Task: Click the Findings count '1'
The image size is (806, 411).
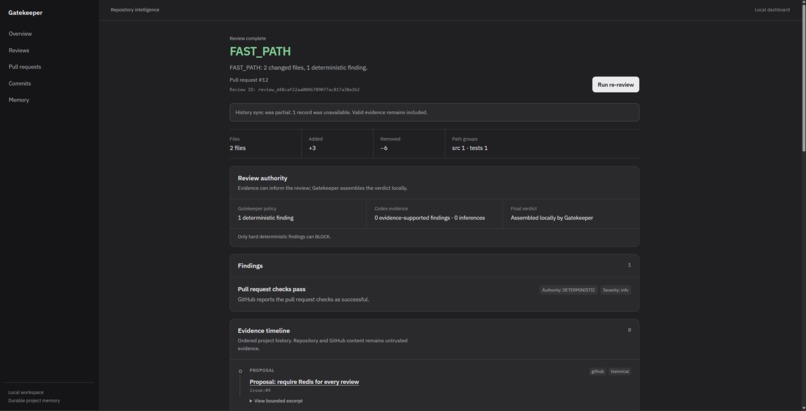Action: pos(629,265)
